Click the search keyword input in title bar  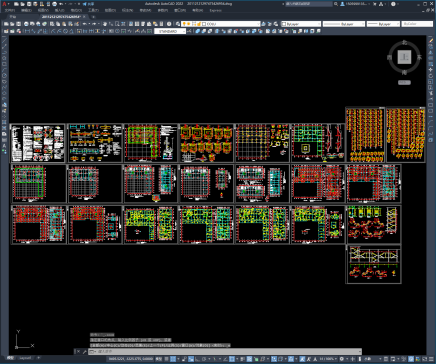pyautogui.click(x=308, y=4)
